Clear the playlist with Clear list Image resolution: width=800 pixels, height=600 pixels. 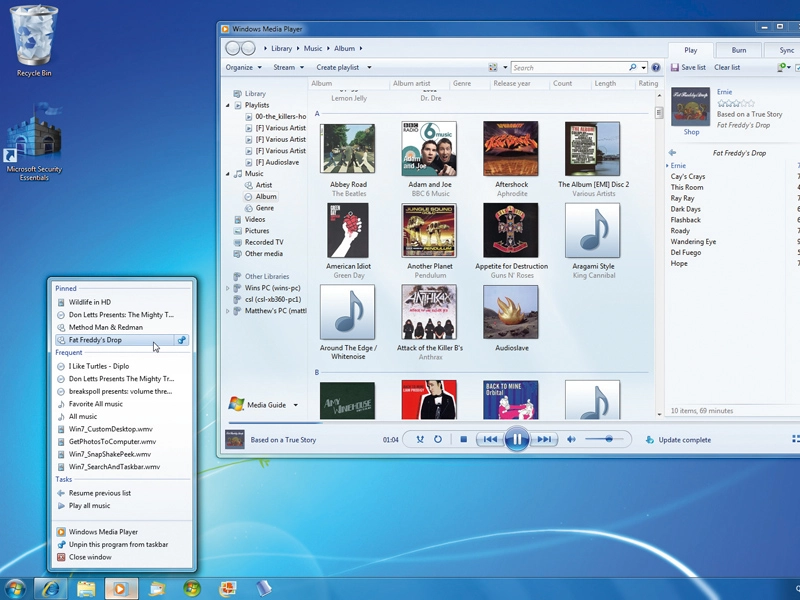[727, 67]
